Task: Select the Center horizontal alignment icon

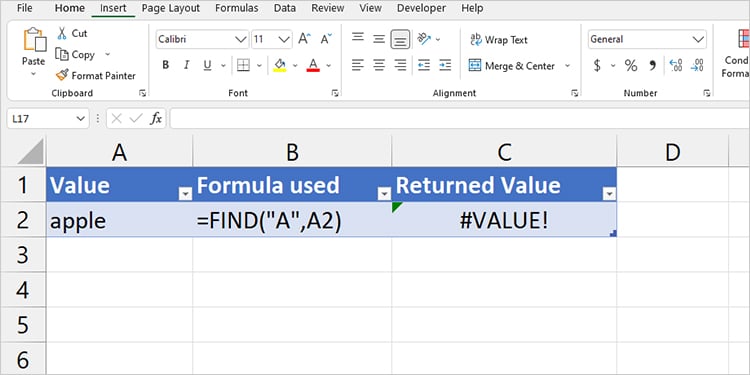Action: 379,65
